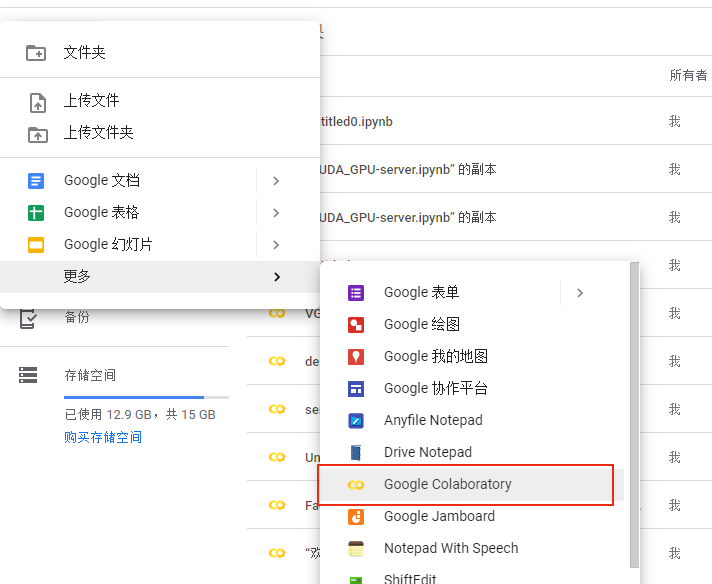This screenshot has width=712, height=584.
Task: Open the 更多 menu entry
Action: (160, 277)
